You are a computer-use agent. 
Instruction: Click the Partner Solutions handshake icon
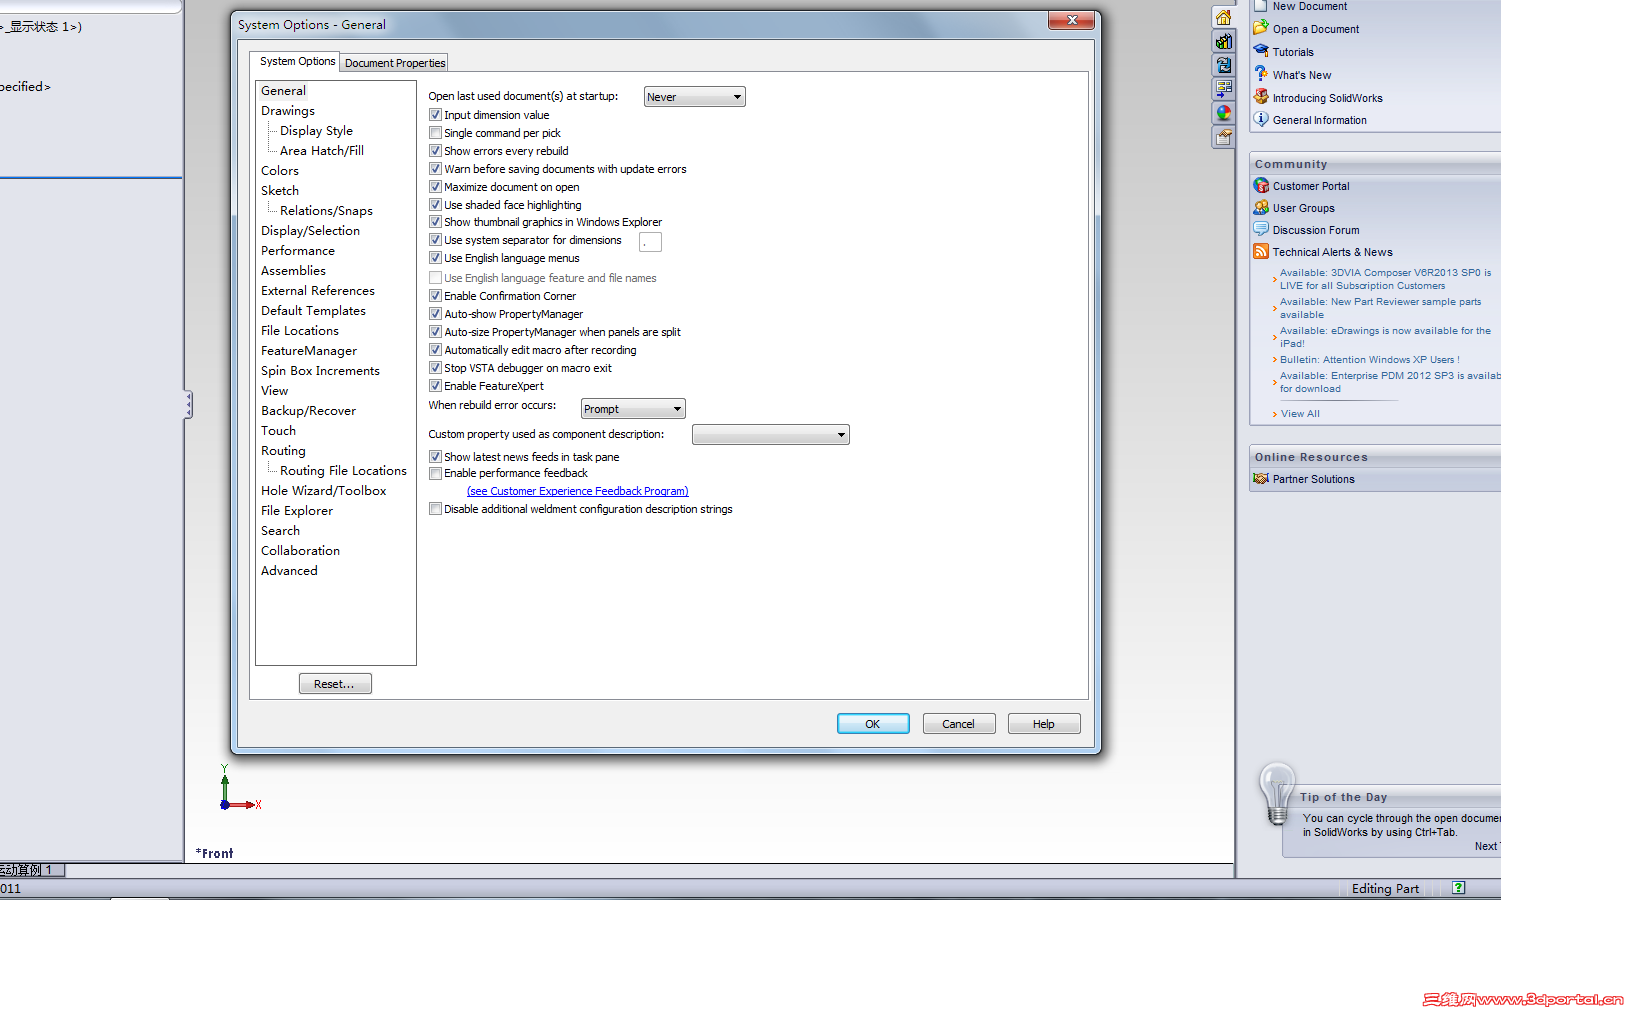click(1261, 479)
